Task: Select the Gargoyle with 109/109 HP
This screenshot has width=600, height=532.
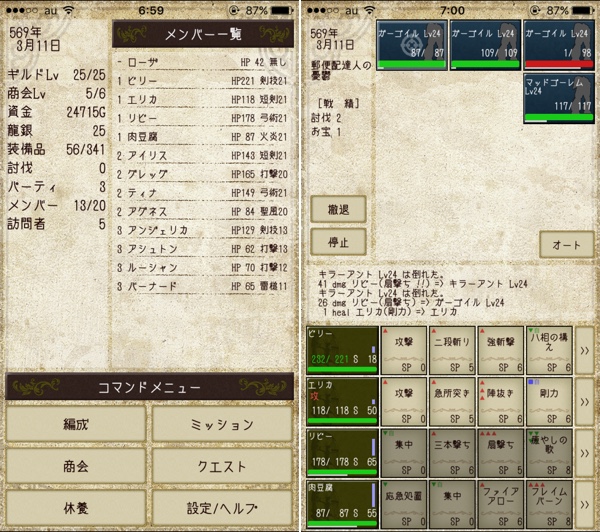Action: [485, 45]
